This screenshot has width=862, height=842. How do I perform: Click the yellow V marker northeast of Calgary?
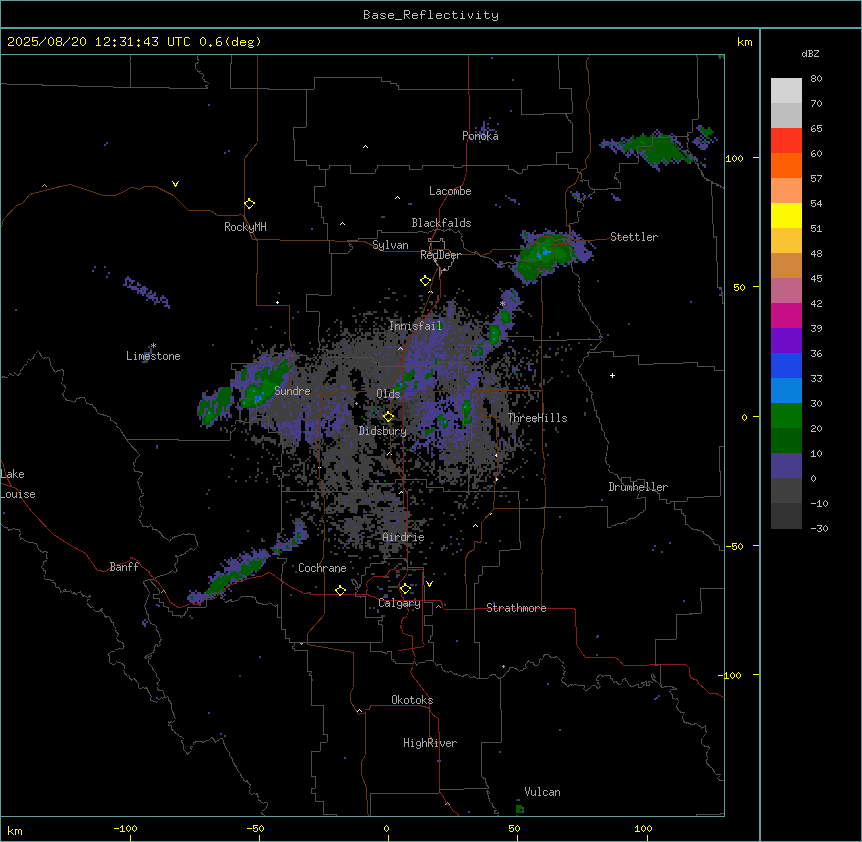coord(429,584)
